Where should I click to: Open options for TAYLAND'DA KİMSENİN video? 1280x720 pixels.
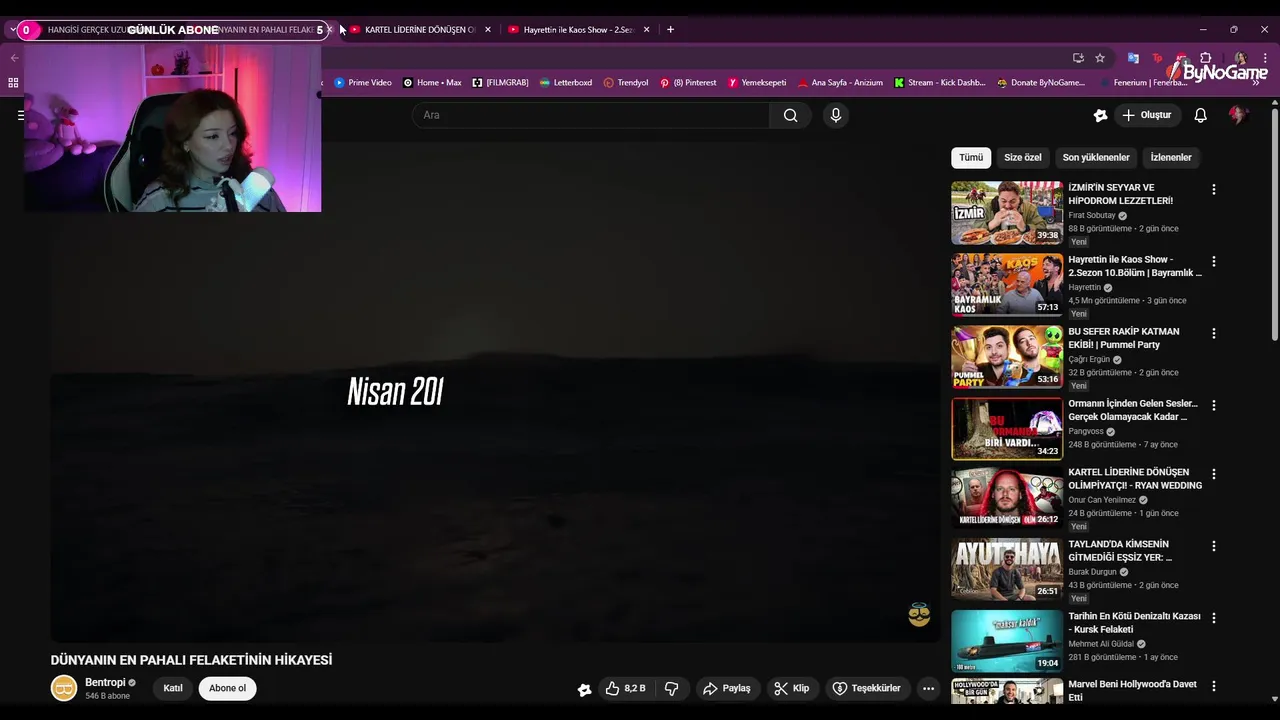1214,546
